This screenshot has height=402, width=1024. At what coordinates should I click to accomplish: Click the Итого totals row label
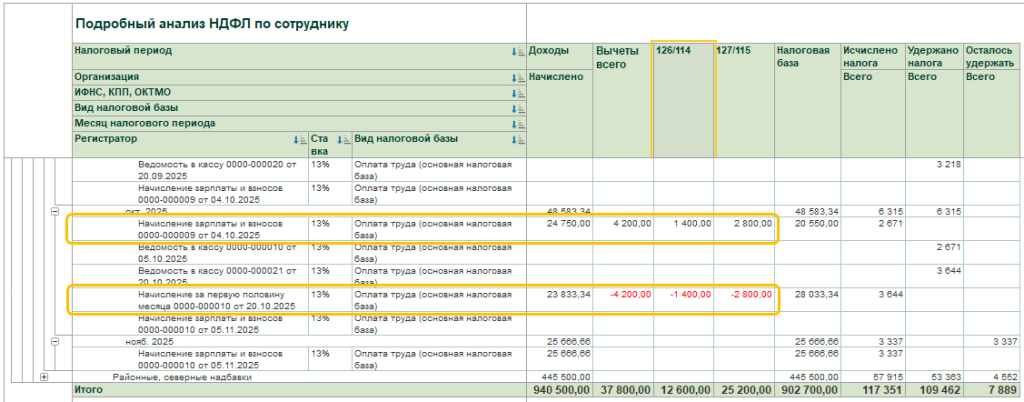point(92,389)
